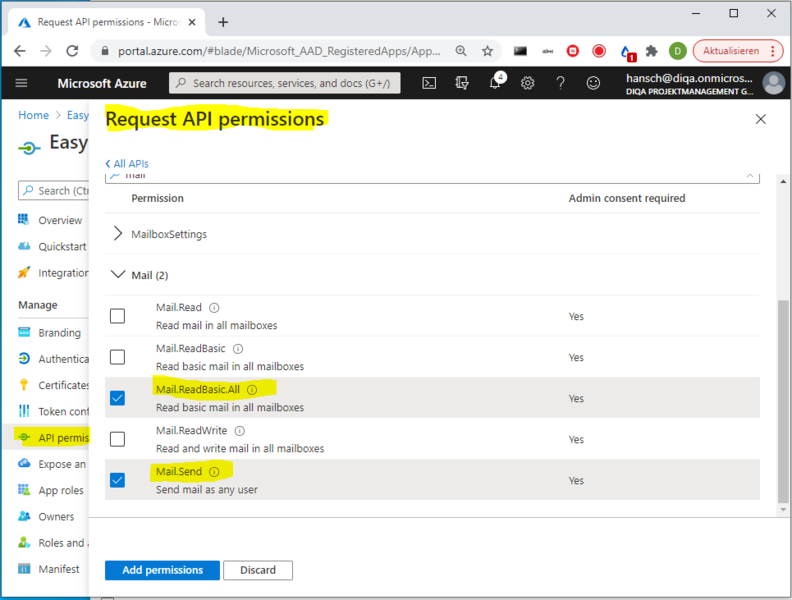Open portal settings gear icon
792x600 pixels.
tap(527, 84)
